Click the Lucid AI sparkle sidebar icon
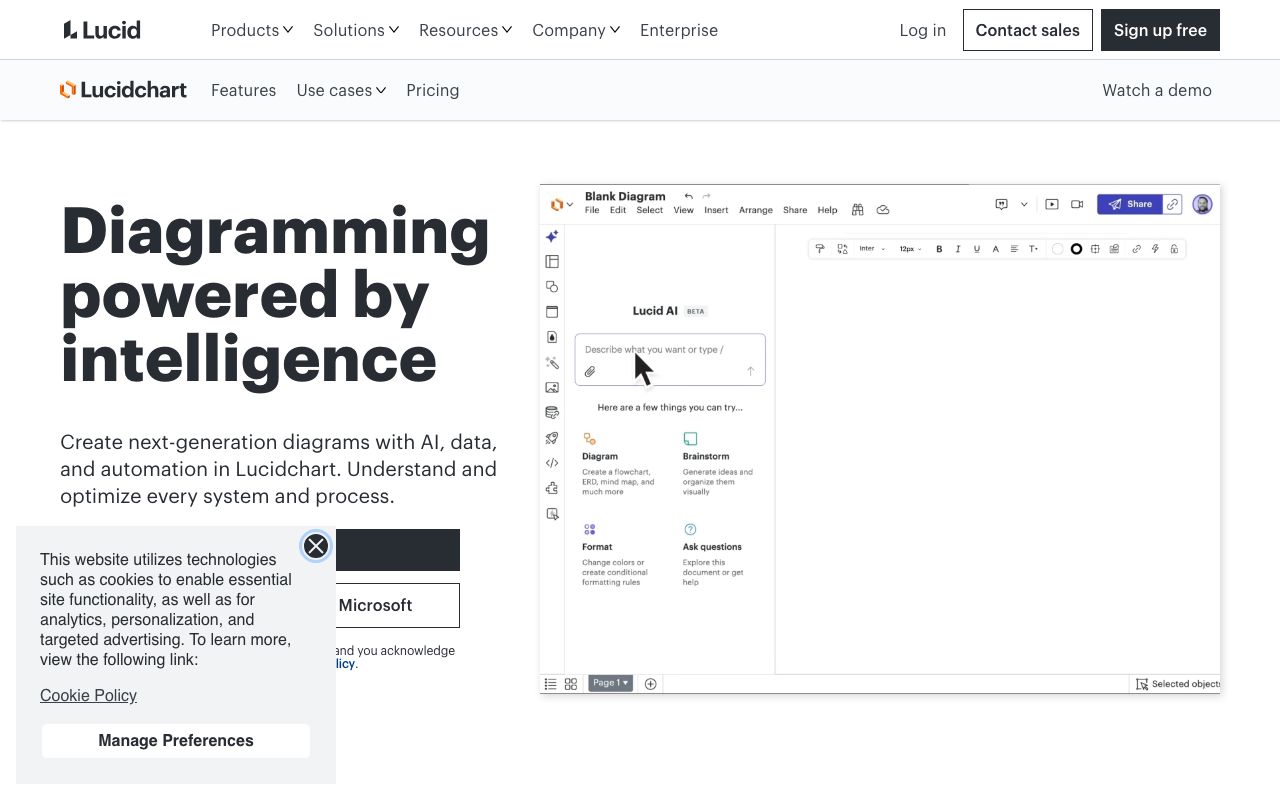Viewport: 1280px width, 800px height. click(x=552, y=237)
